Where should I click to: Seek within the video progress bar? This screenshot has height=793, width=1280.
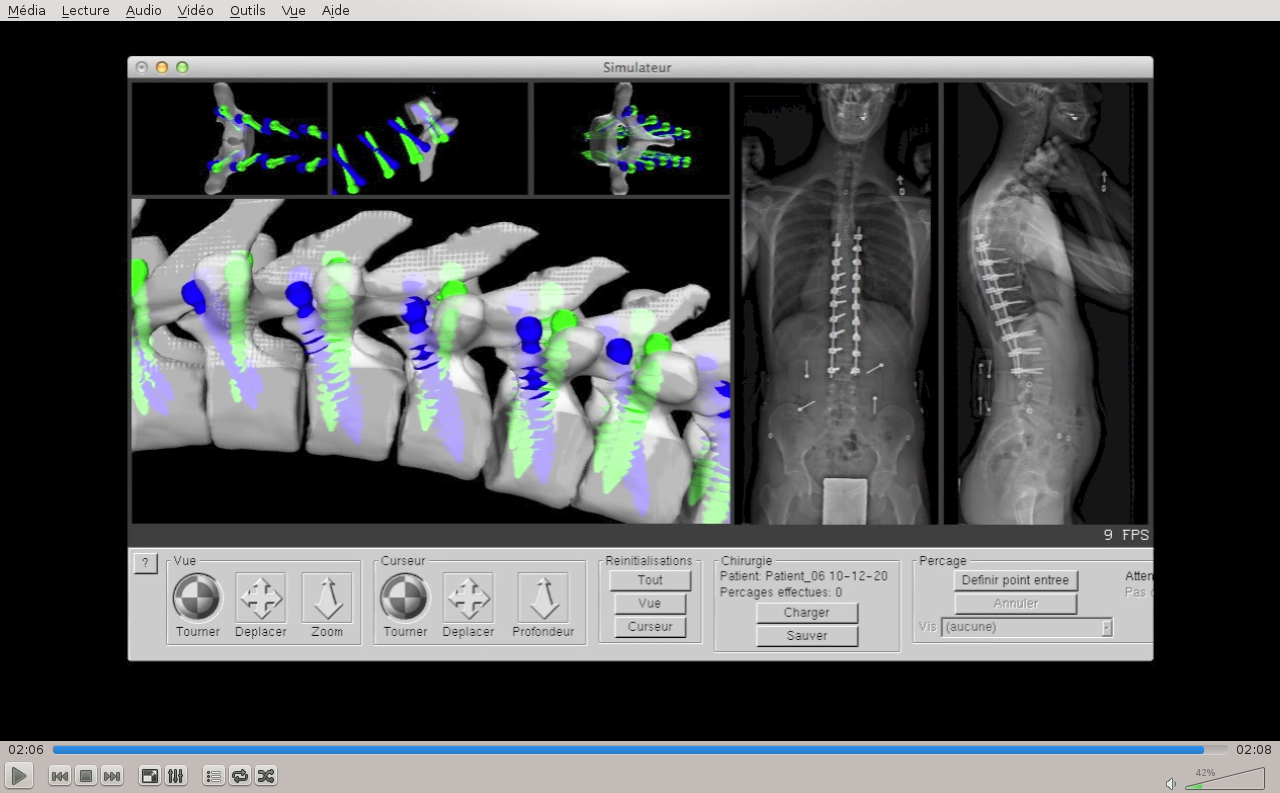click(x=640, y=749)
